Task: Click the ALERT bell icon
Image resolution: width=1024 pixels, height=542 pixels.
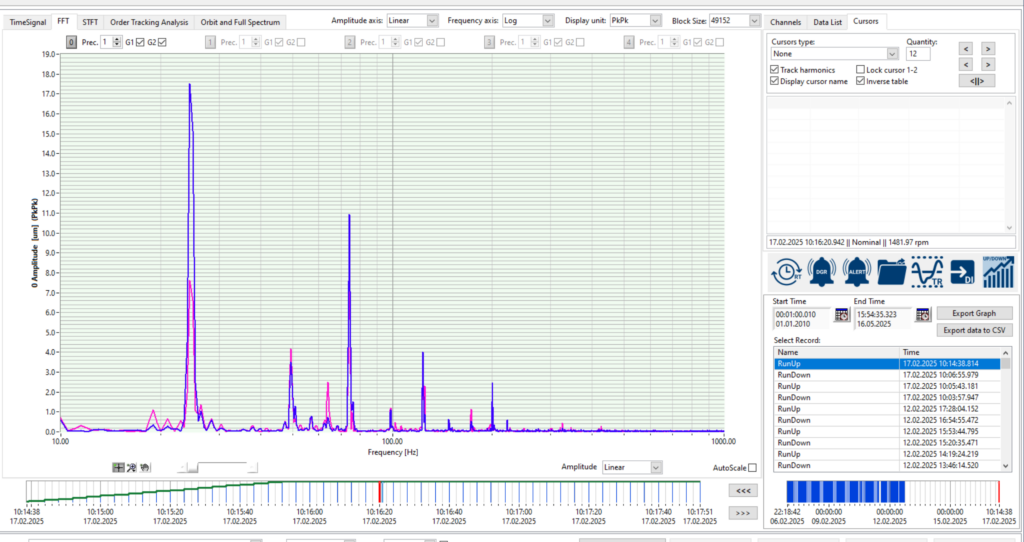Action: point(857,272)
